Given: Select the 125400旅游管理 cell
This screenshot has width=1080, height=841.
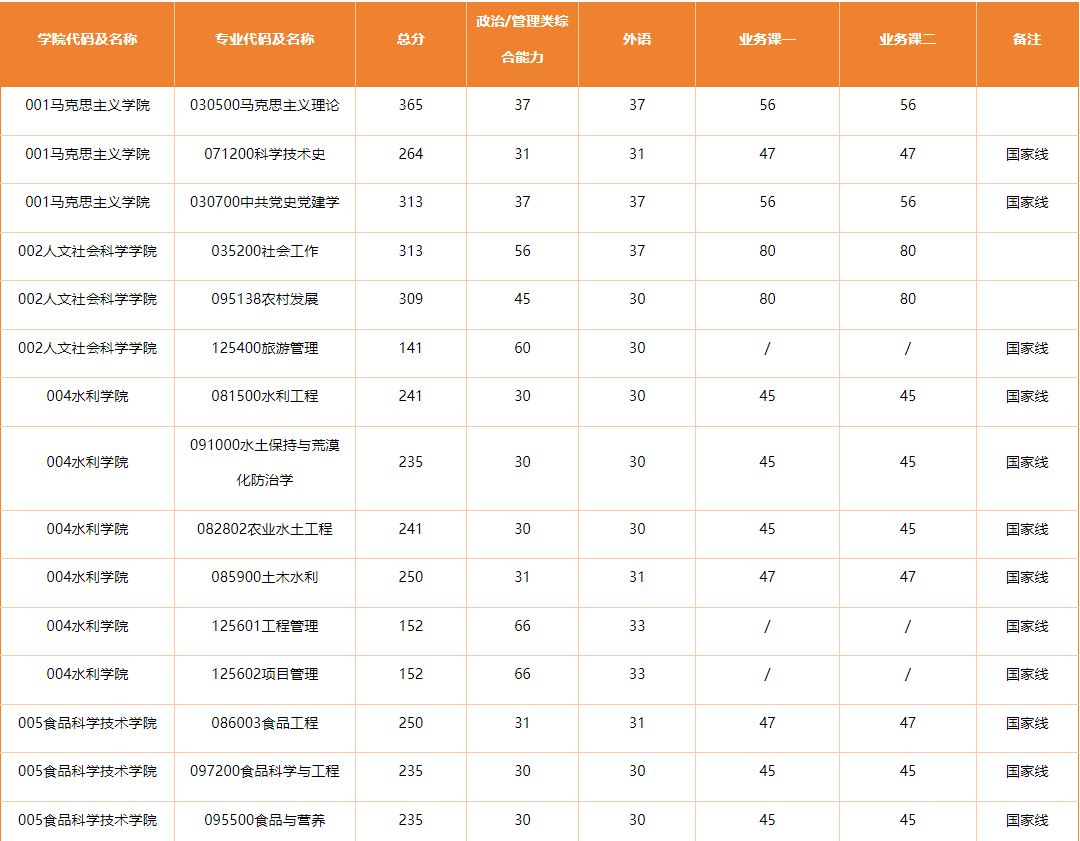Looking at the screenshot, I should 264,348.
